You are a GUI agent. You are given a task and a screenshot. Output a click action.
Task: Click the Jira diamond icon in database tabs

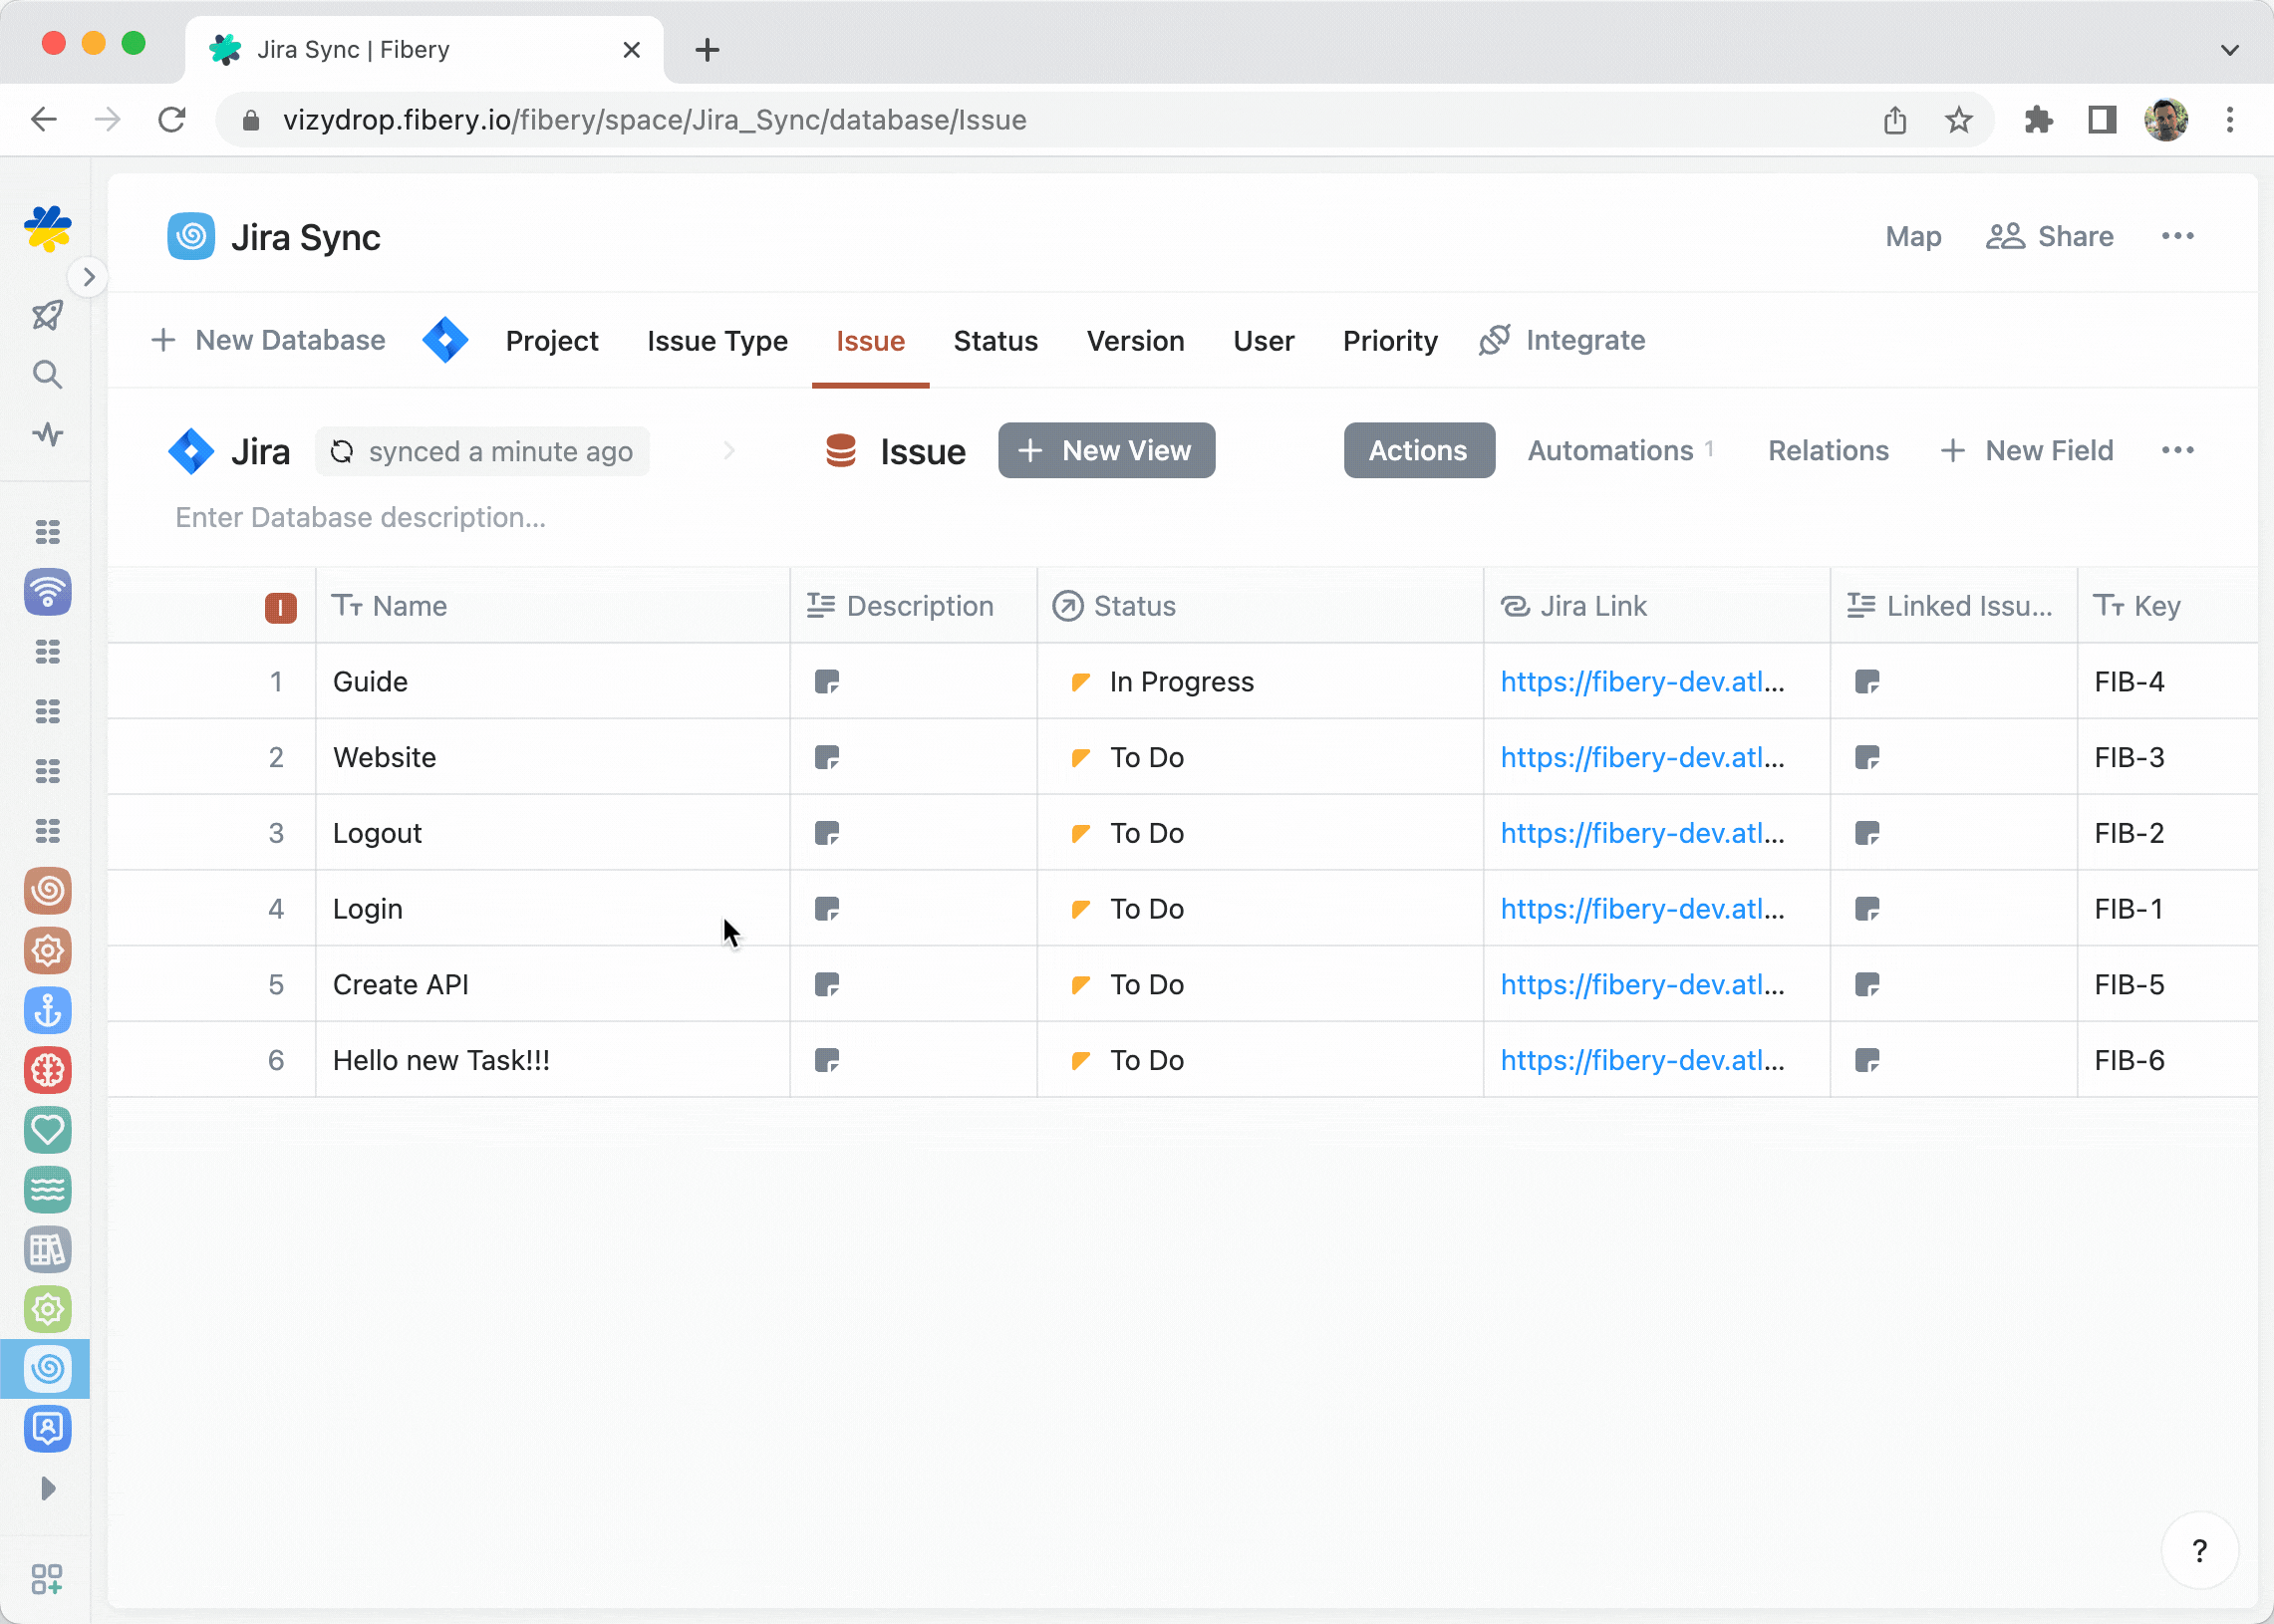click(445, 341)
